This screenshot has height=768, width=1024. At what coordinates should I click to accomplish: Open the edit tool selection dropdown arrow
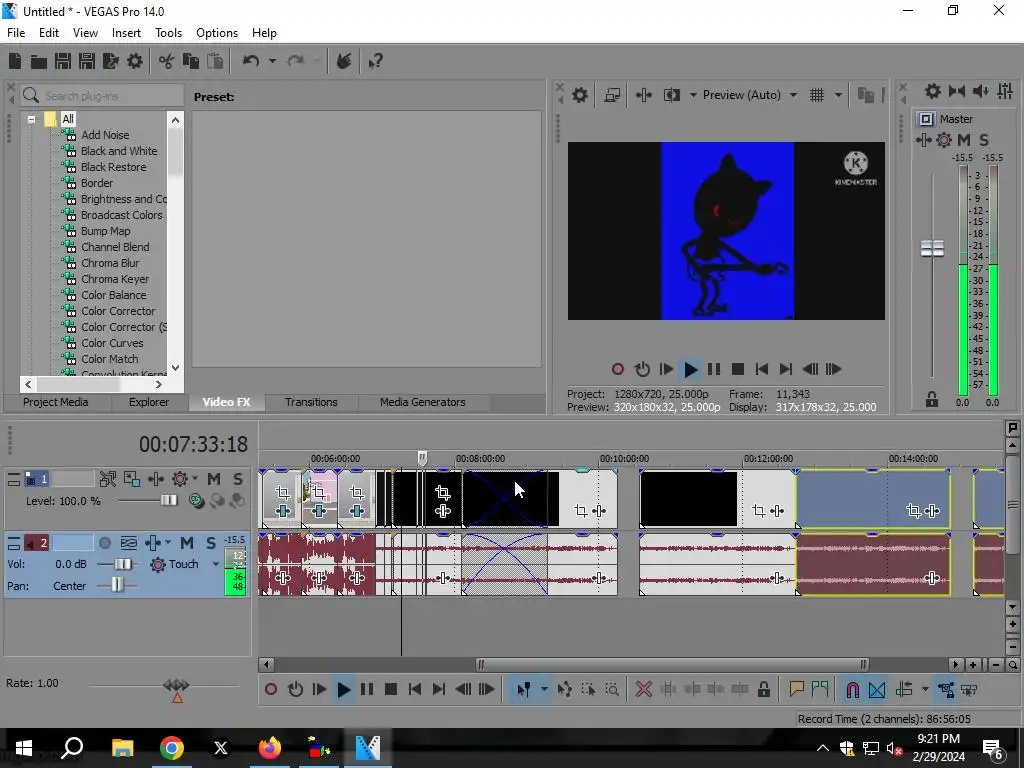[x=544, y=690]
